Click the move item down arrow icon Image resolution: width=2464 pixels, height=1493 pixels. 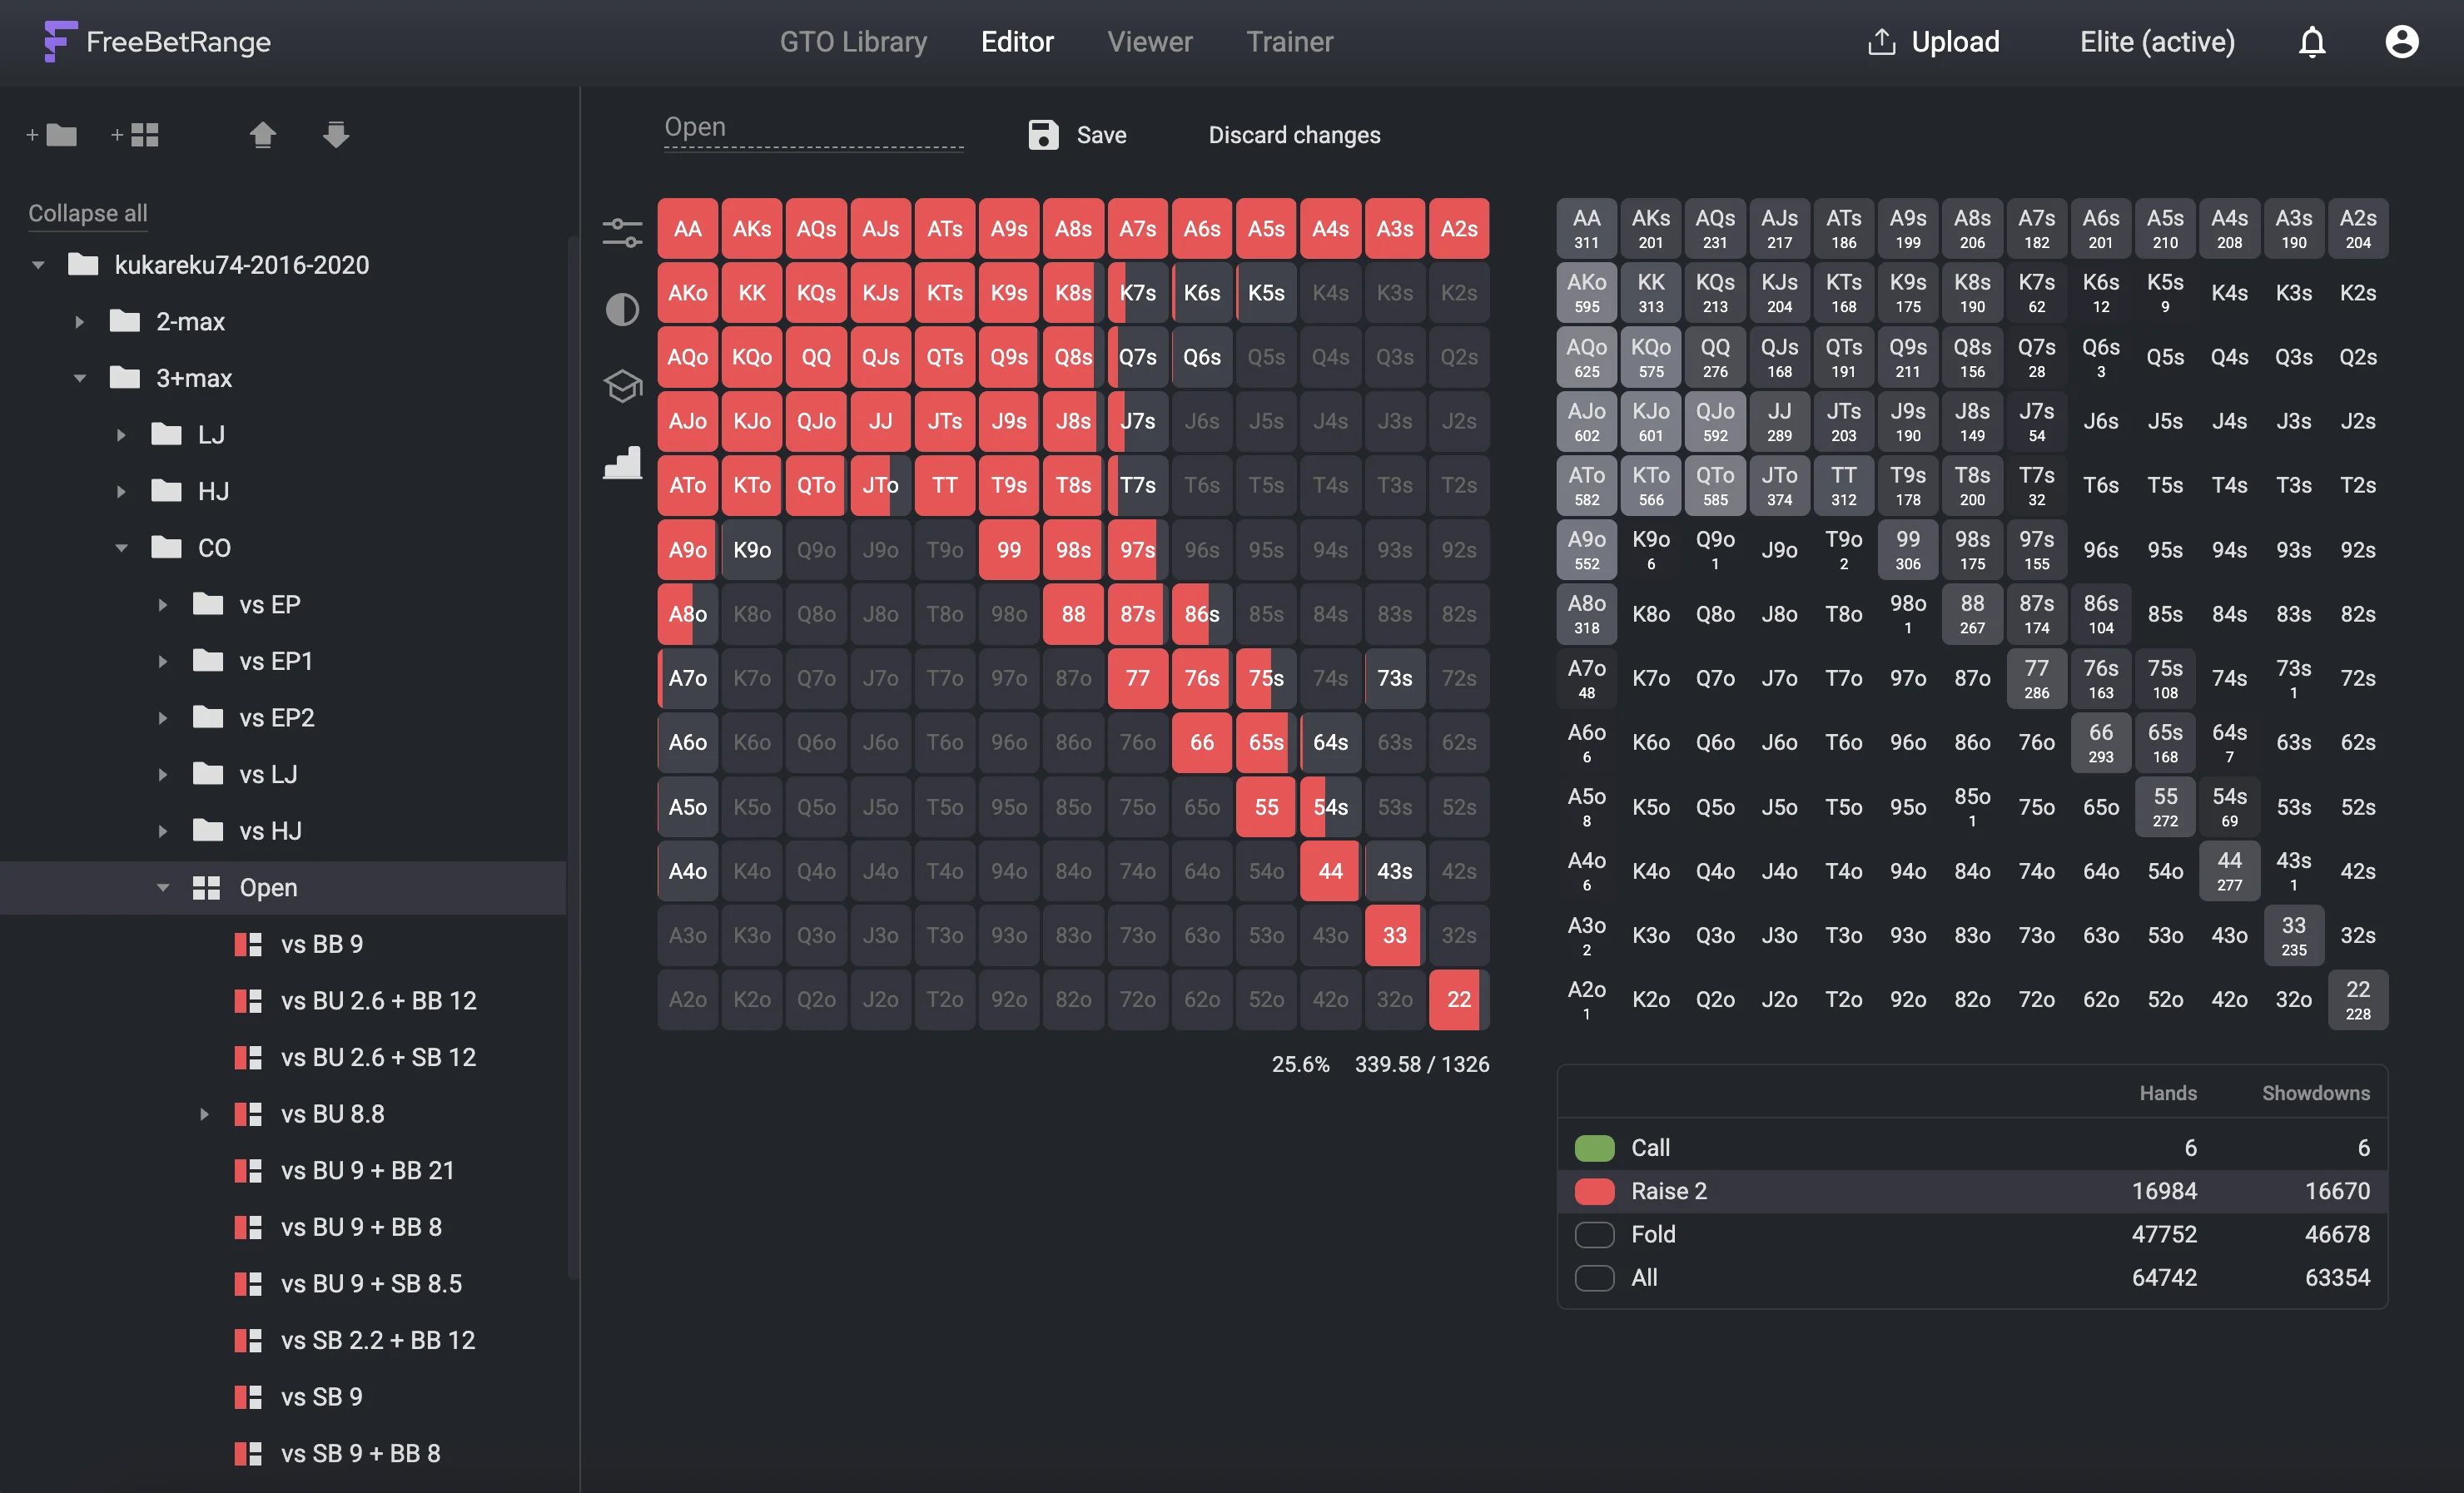pyautogui.click(x=336, y=135)
